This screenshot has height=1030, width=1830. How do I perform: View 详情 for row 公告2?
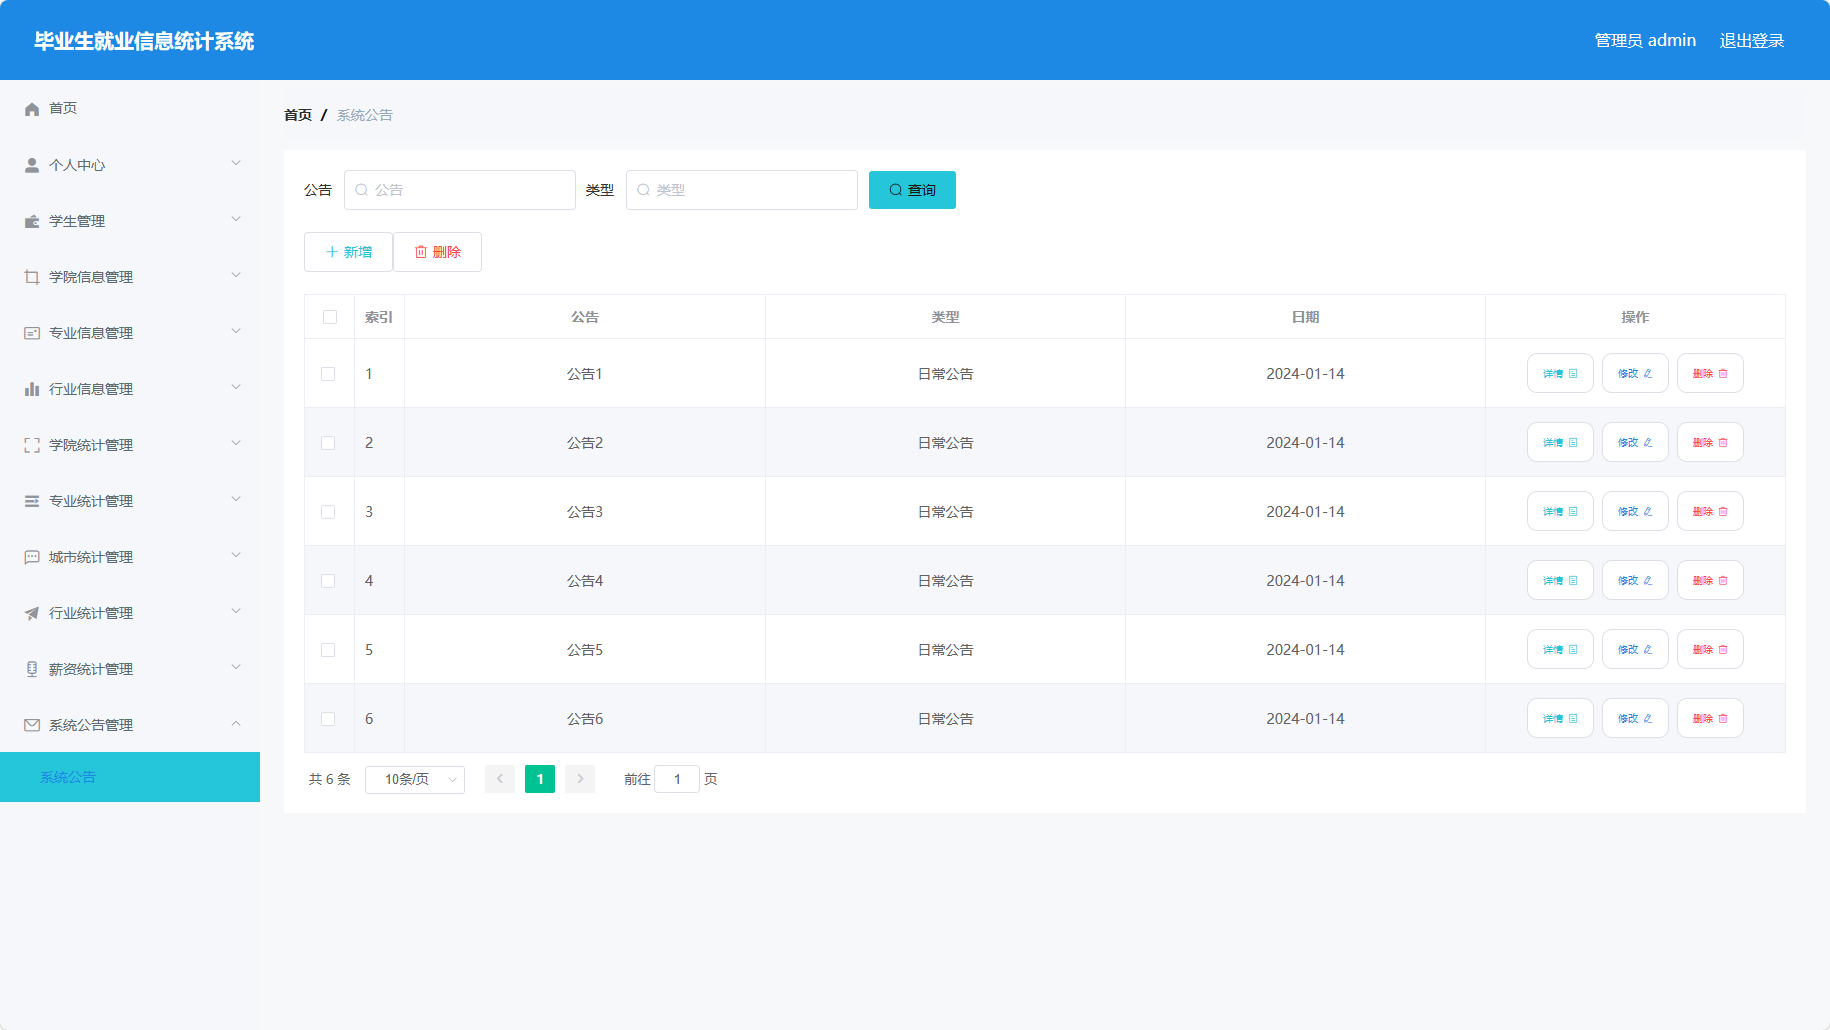tap(1560, 442)
